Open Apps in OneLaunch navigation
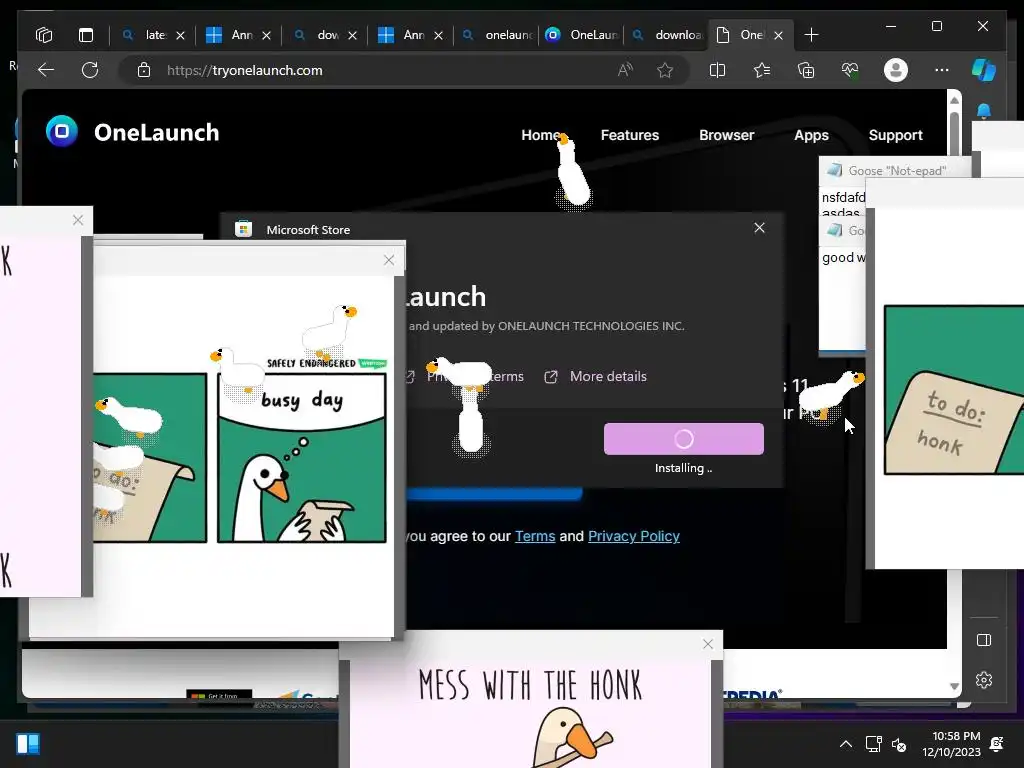The height and width of the screenshot is (768, 1024). (x=811, y=135)
